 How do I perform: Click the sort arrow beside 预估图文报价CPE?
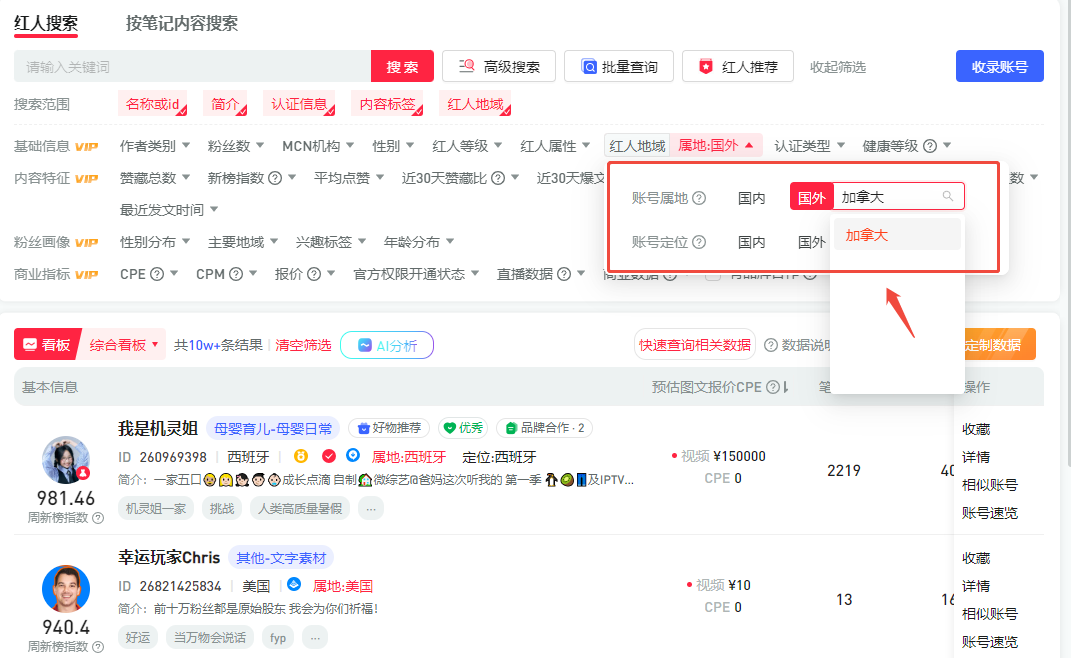click(786, 387)
